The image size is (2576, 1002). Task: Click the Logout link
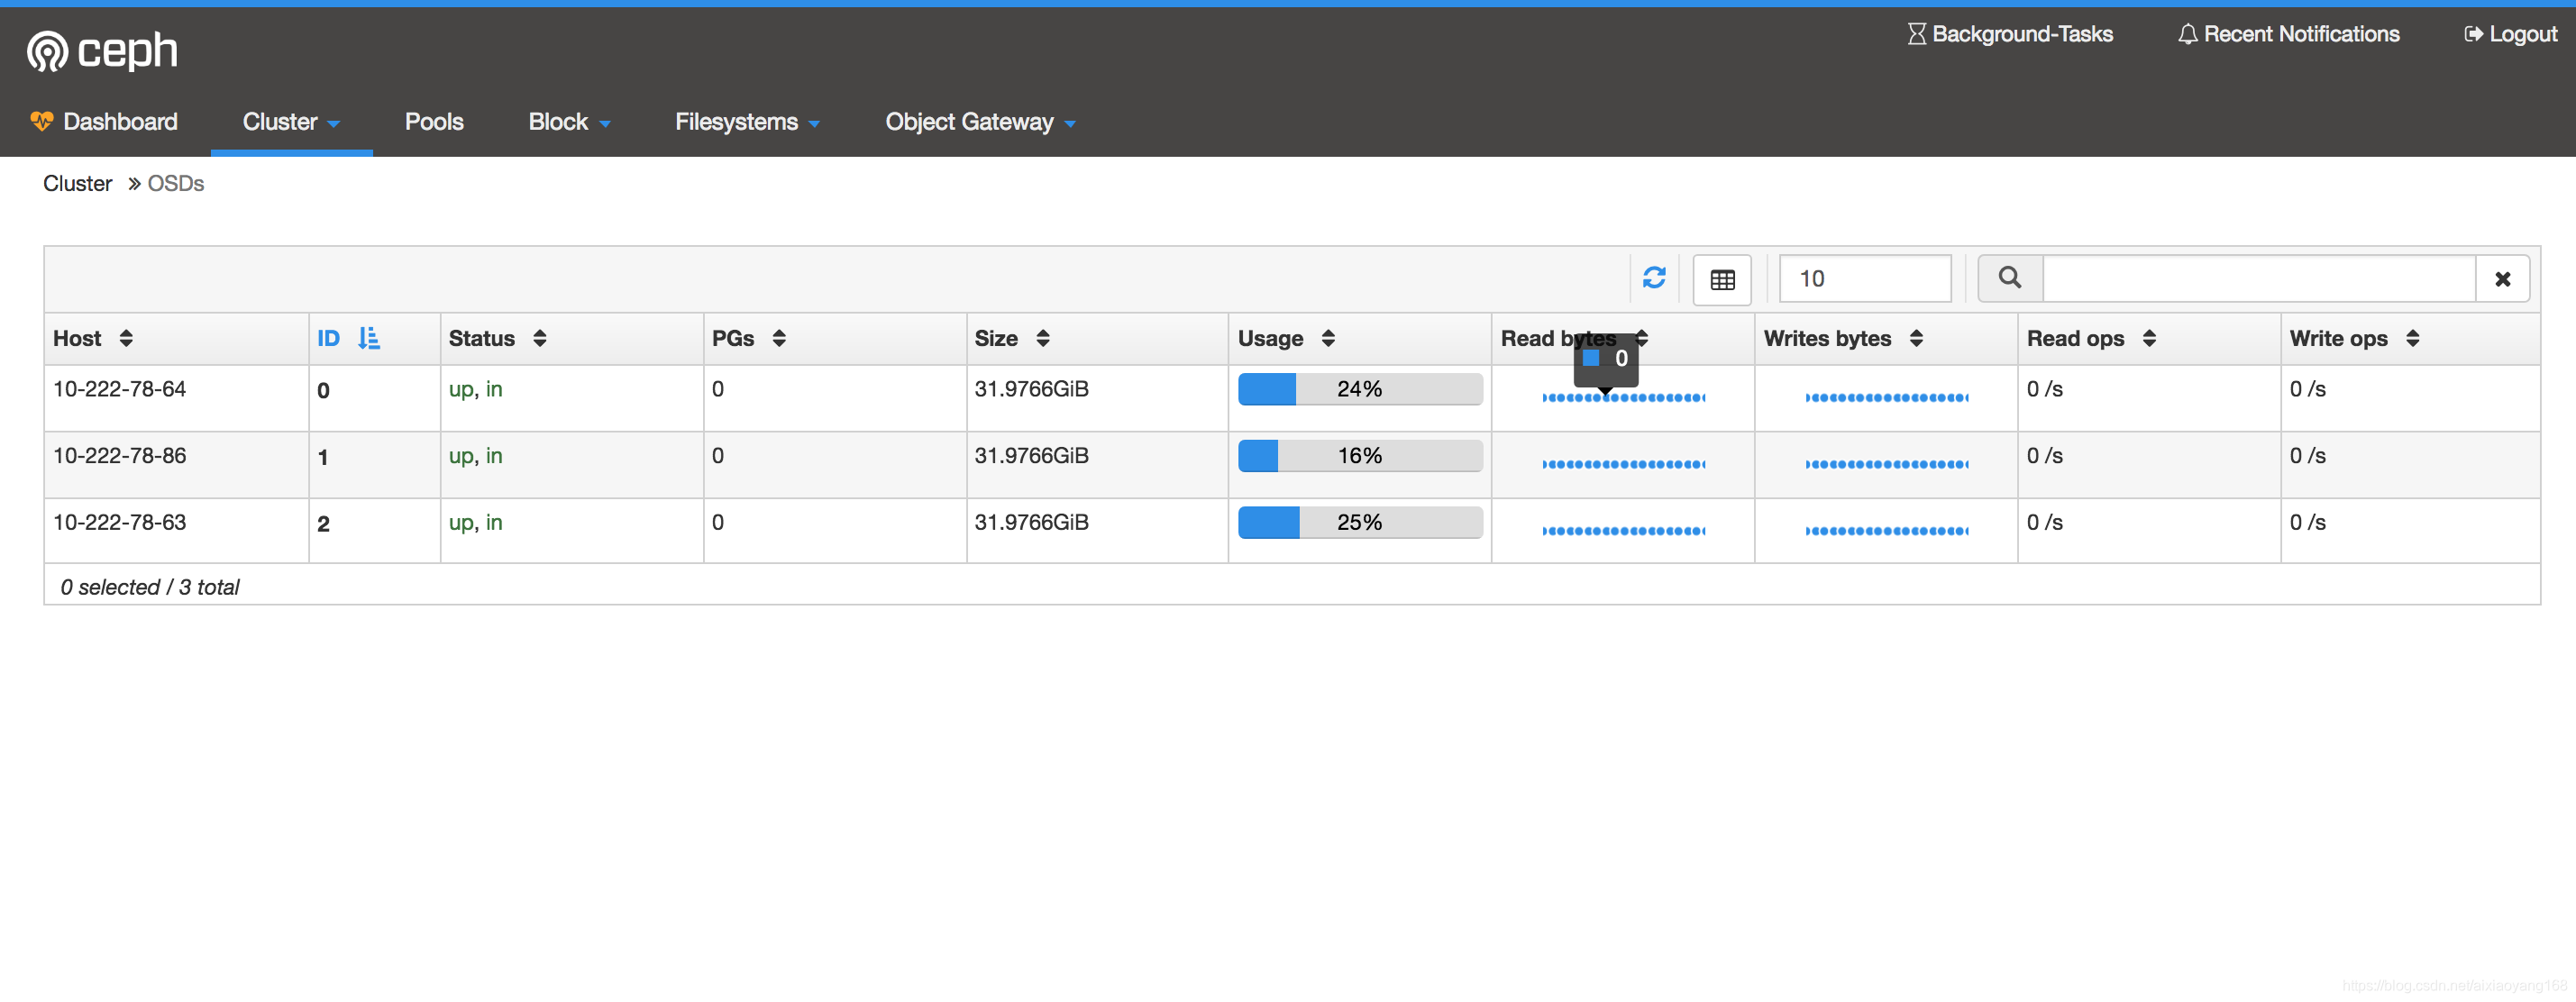pyautogui.click(x=2510, y=34)
